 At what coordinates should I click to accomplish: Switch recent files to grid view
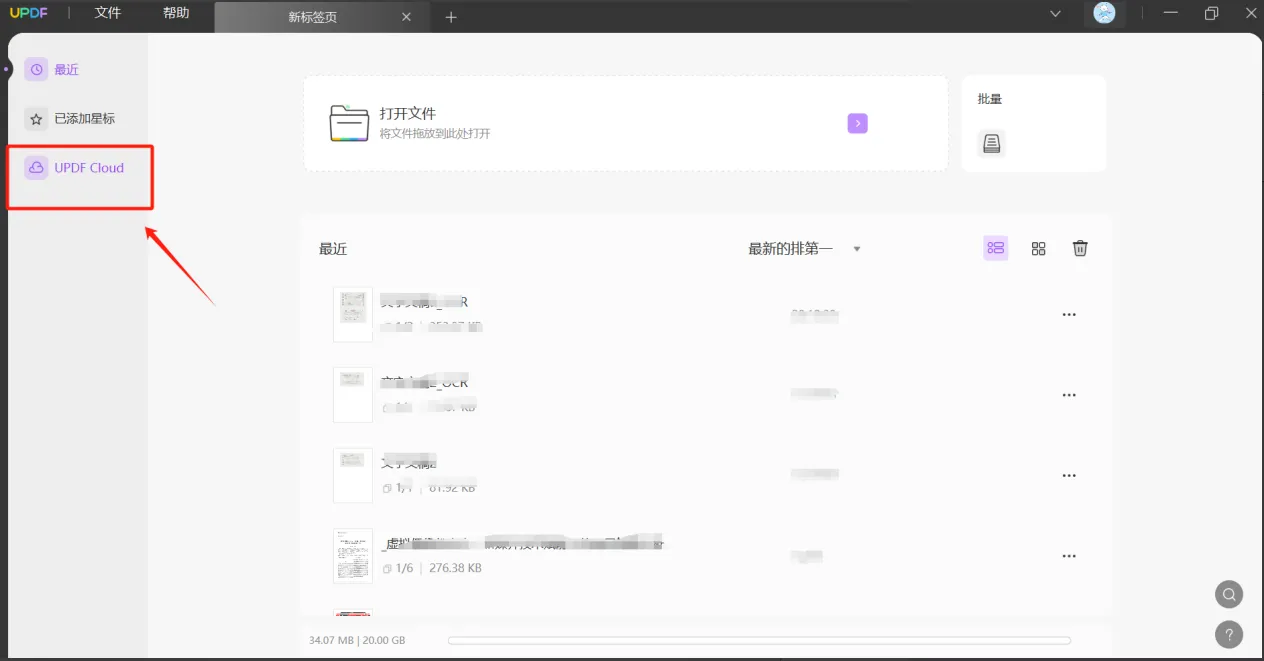point(1038,249)
